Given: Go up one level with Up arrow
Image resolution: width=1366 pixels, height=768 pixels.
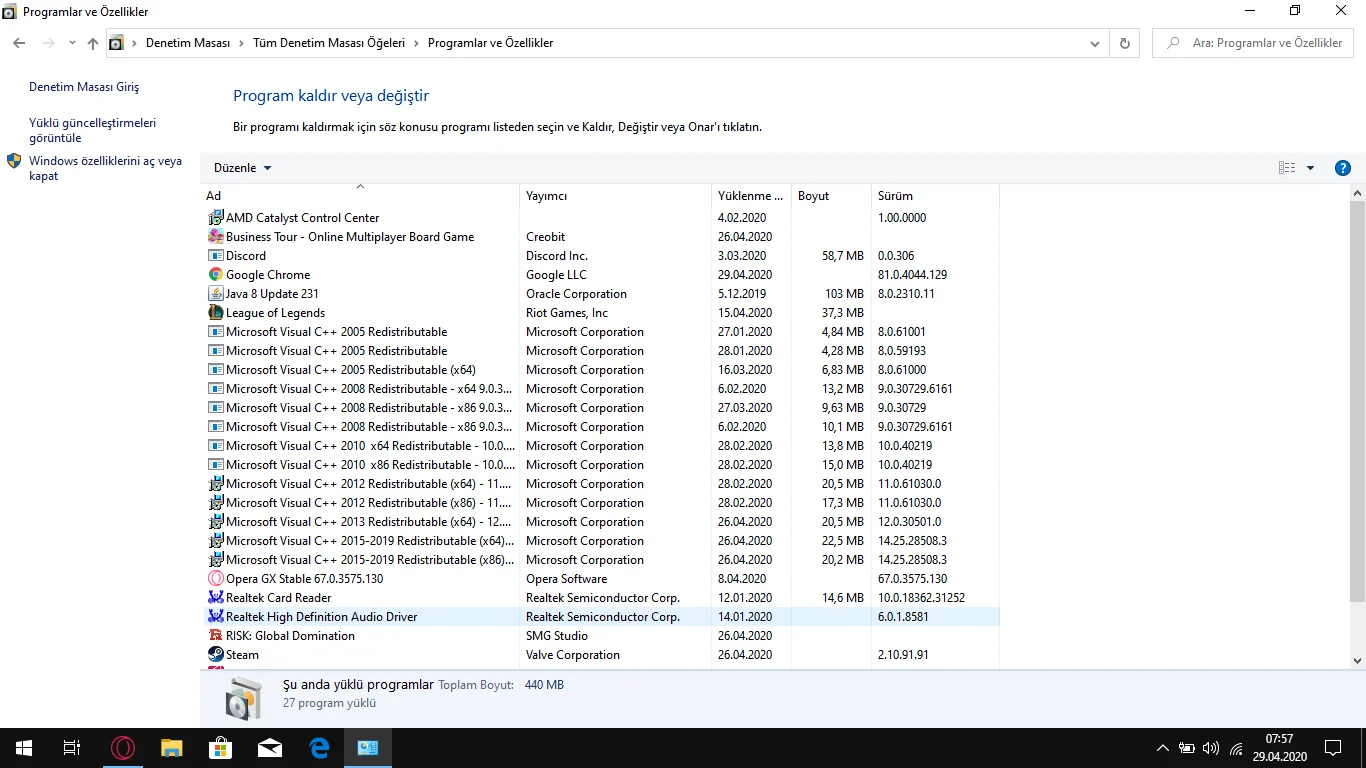Looking at the screenshot, I should tap(93, 43).
